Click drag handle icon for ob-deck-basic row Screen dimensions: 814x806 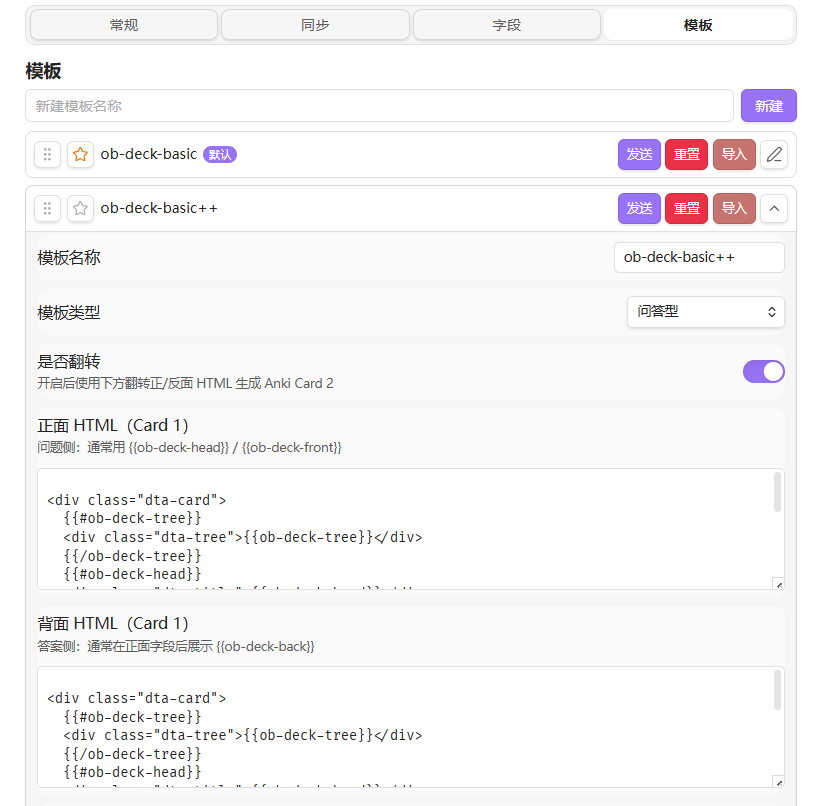(47, 155)
